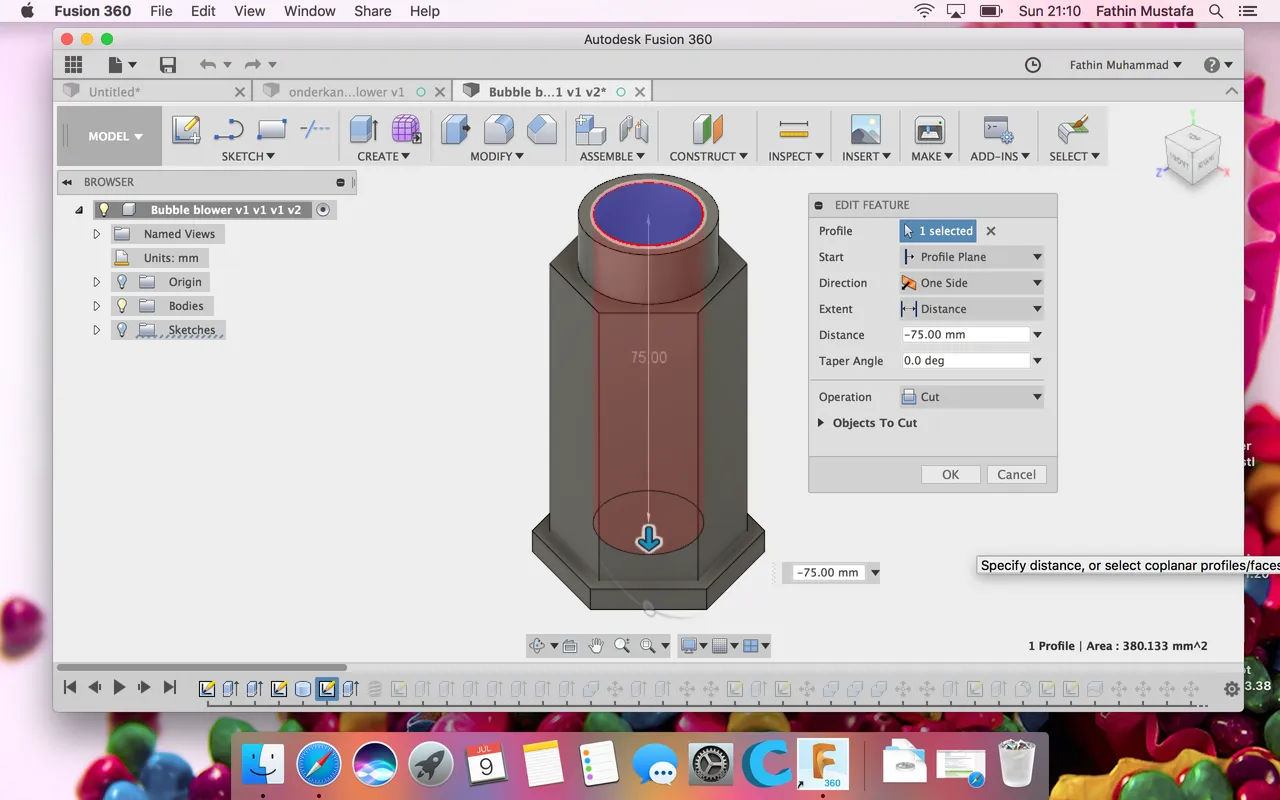Viewport: 1280px width, 800px height.
Task: Click the Save disk icon
Action: [168, 65]
